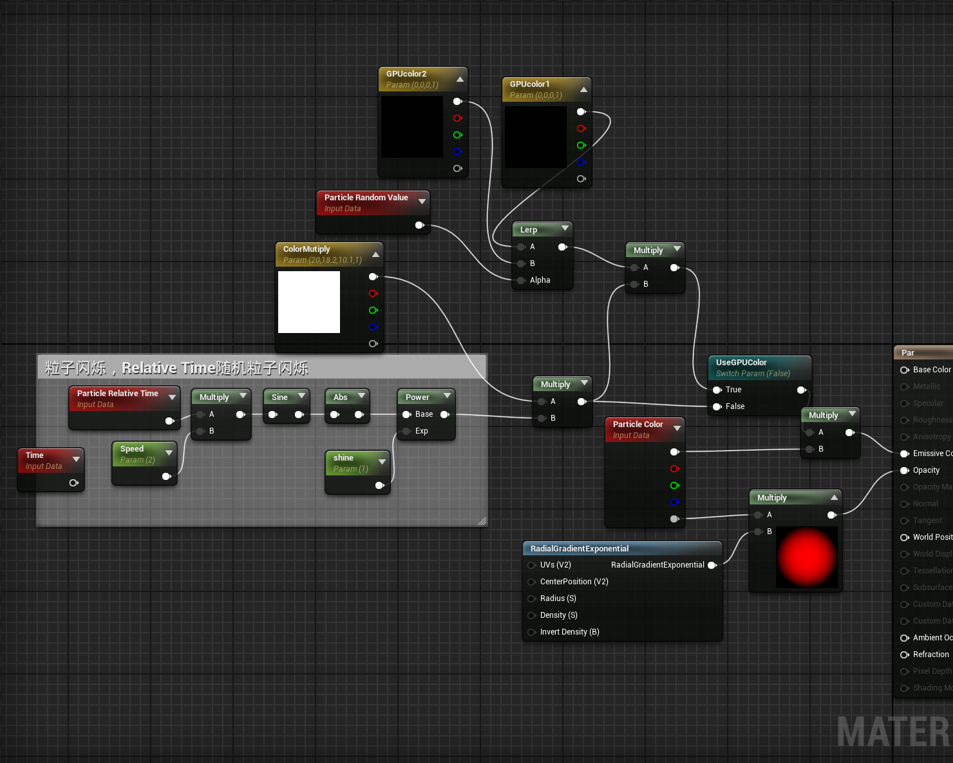Click the white ColorMutiply color preview
This screenshot has width=953, height=763.
(x=309, y=302)
